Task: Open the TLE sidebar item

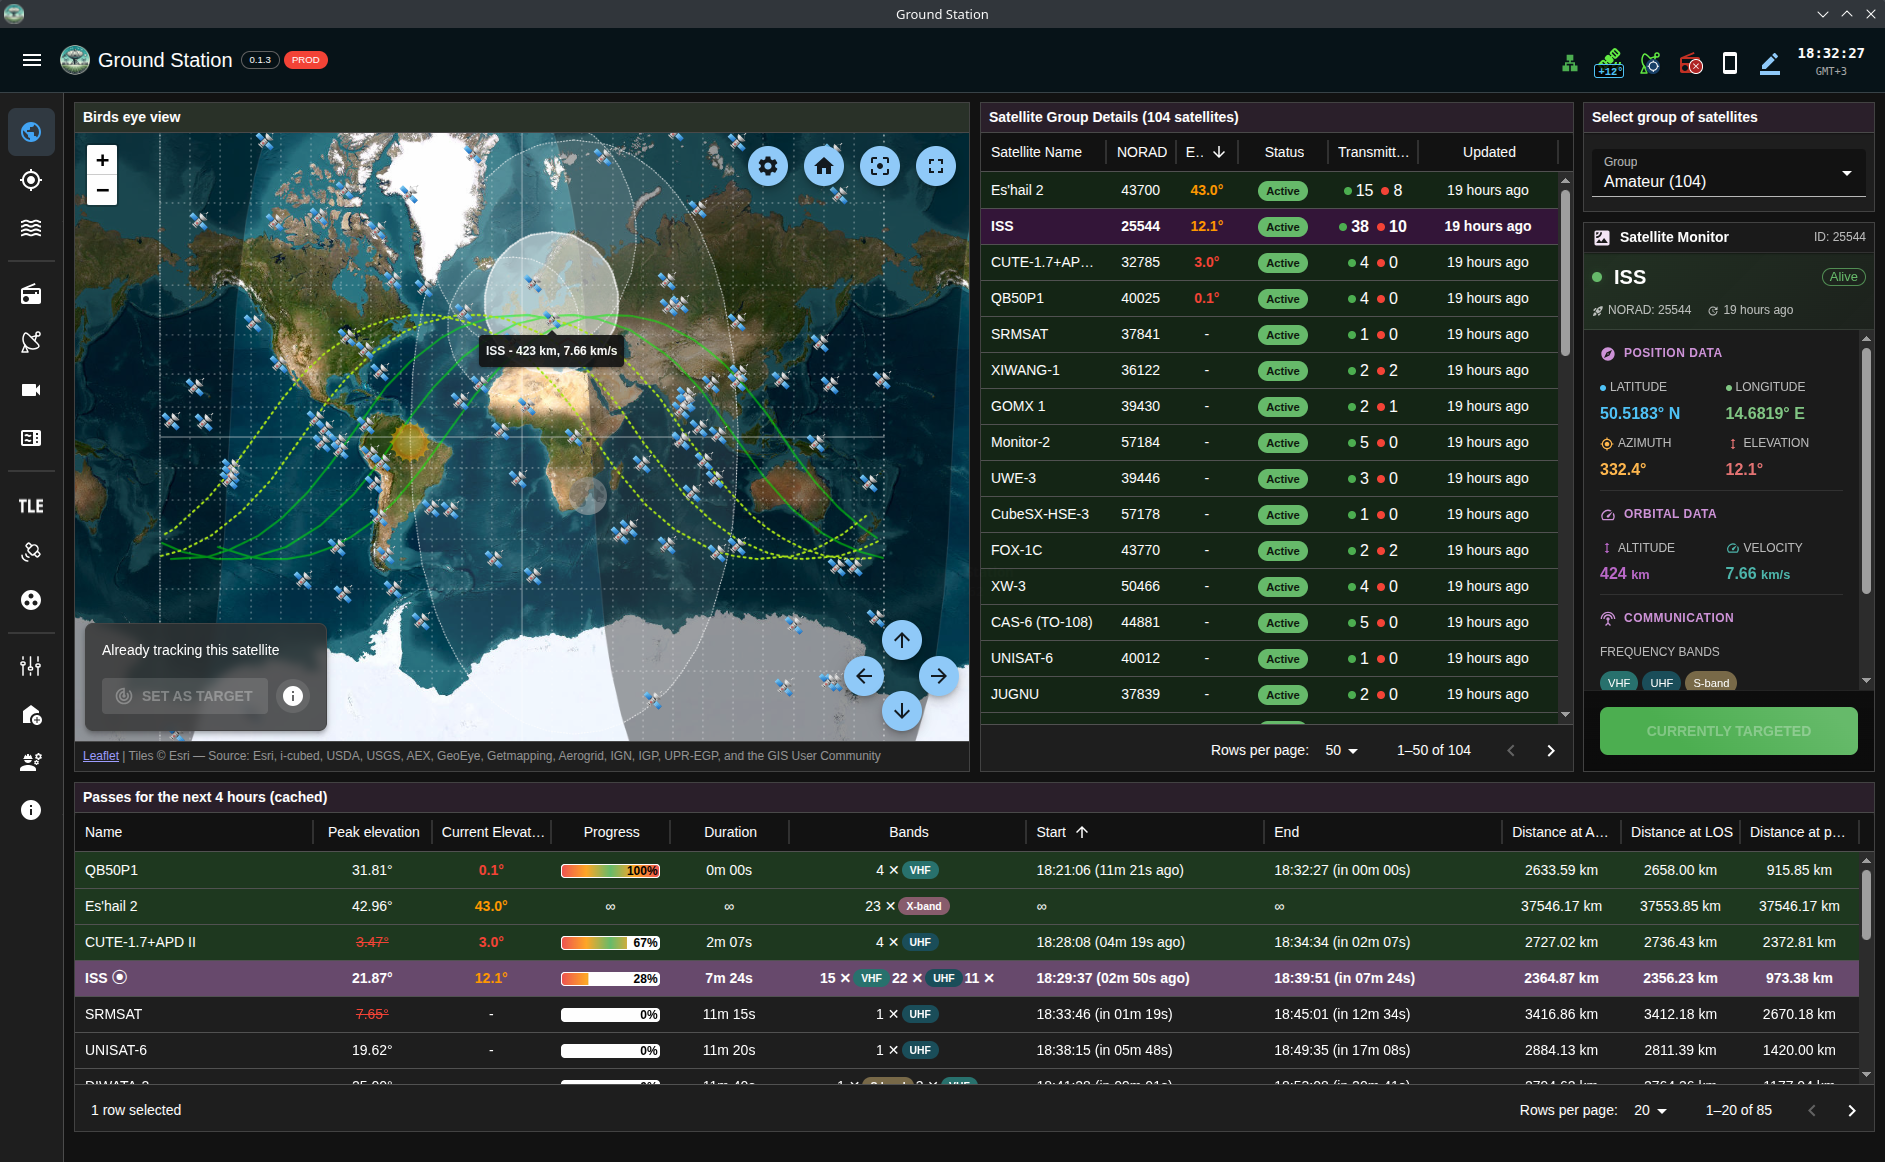Action: [x=31, y=506]
